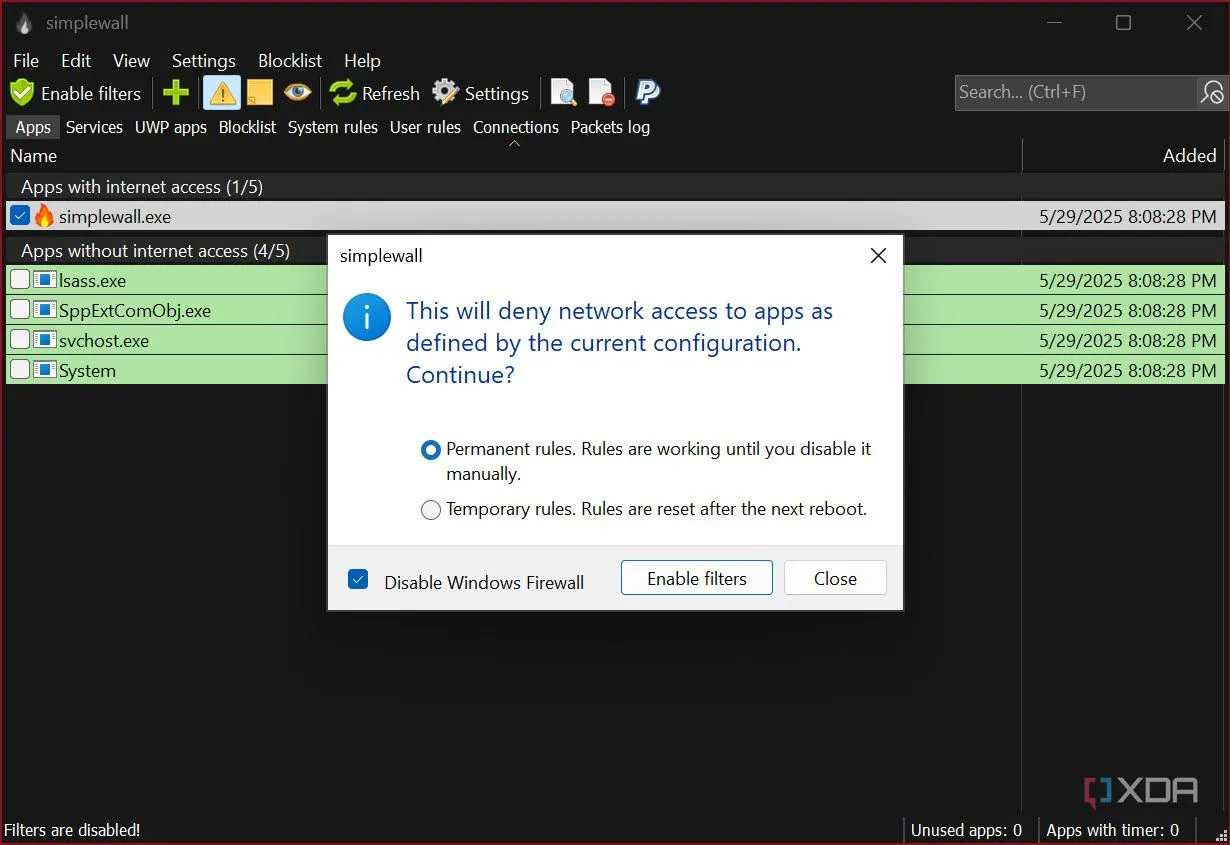Screen dimensions: 1230x845
Task: Check the SppExtComObj.exe checkbox
Action: click(x=20, y=310)
